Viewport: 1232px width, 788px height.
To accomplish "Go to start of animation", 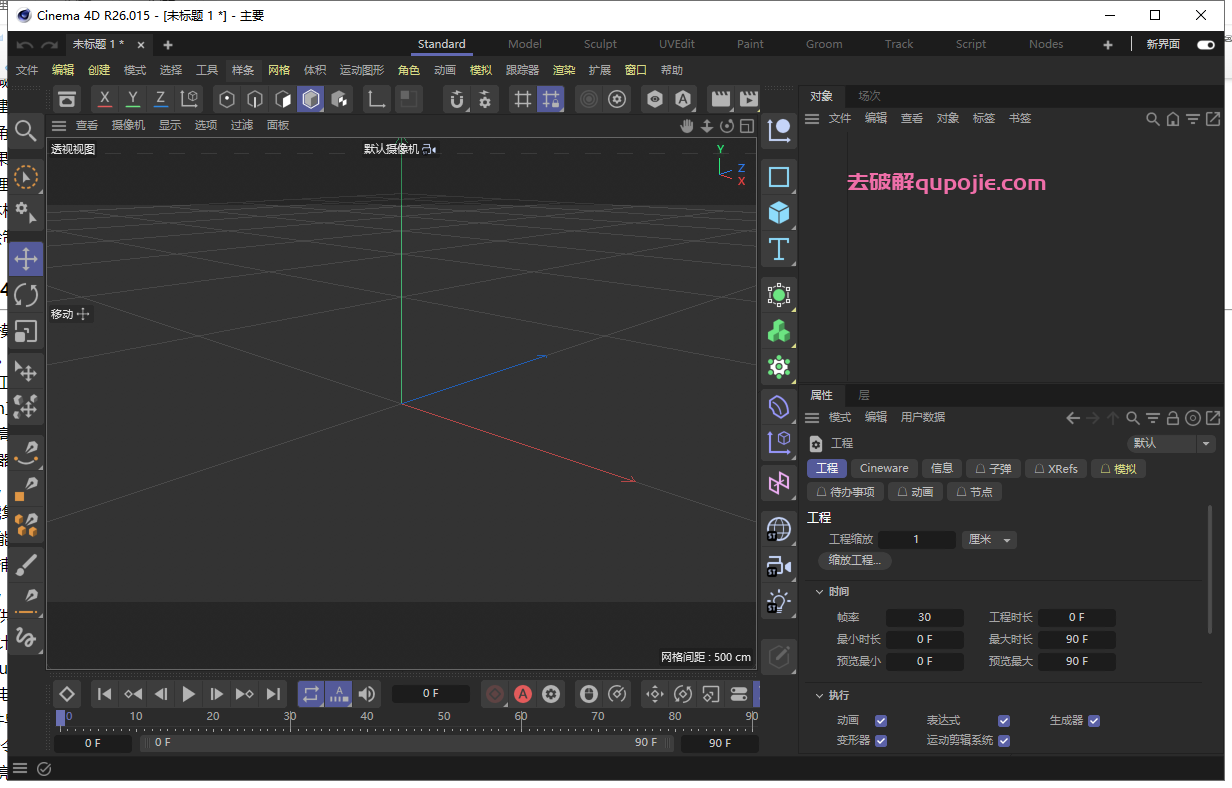I will (105, 693).
